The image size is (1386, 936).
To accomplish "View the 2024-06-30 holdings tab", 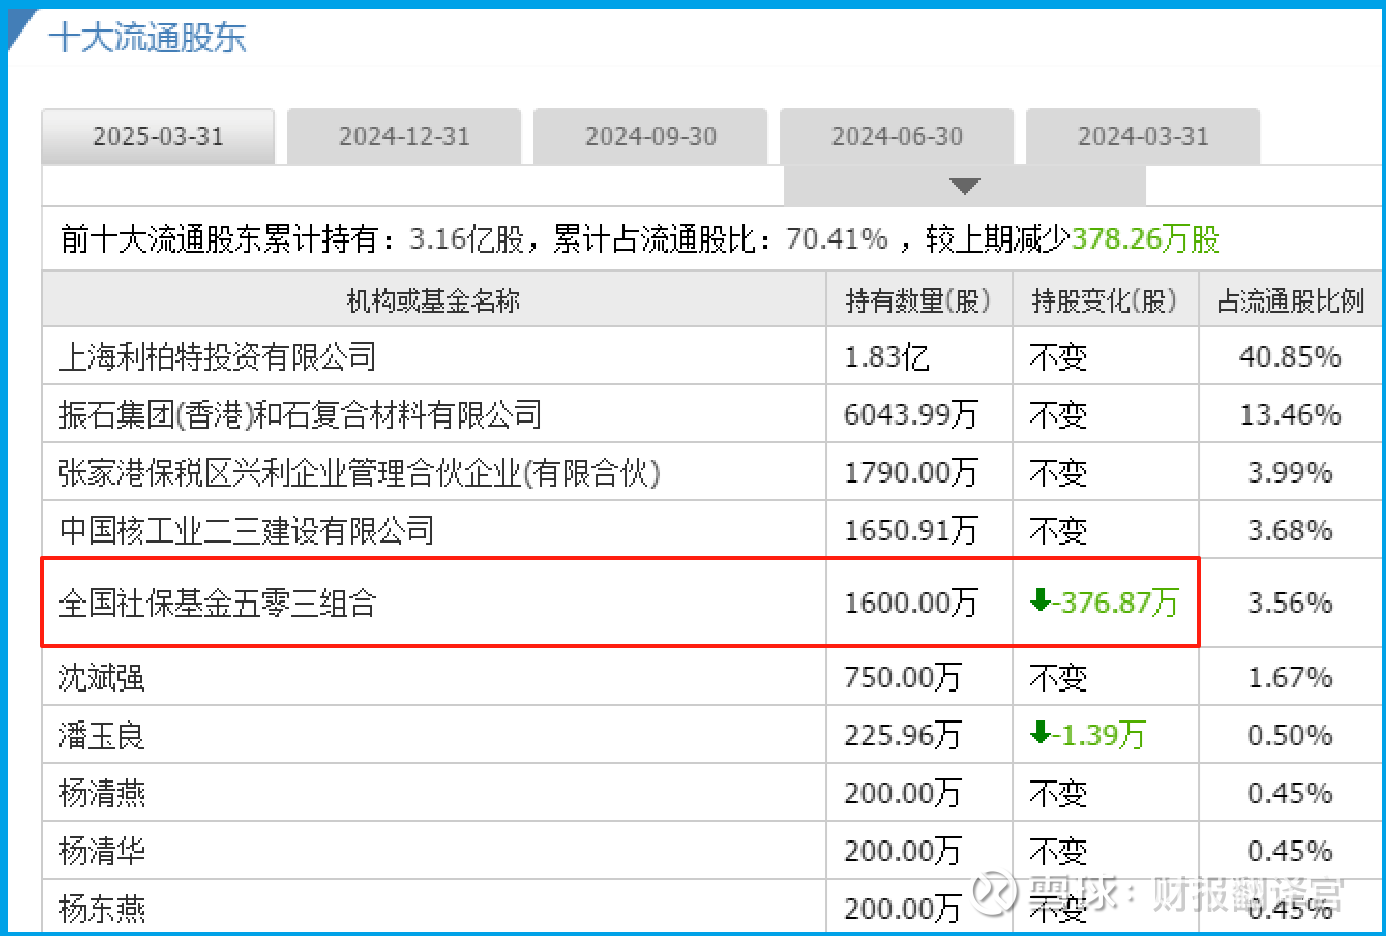I will coord(897,136).
